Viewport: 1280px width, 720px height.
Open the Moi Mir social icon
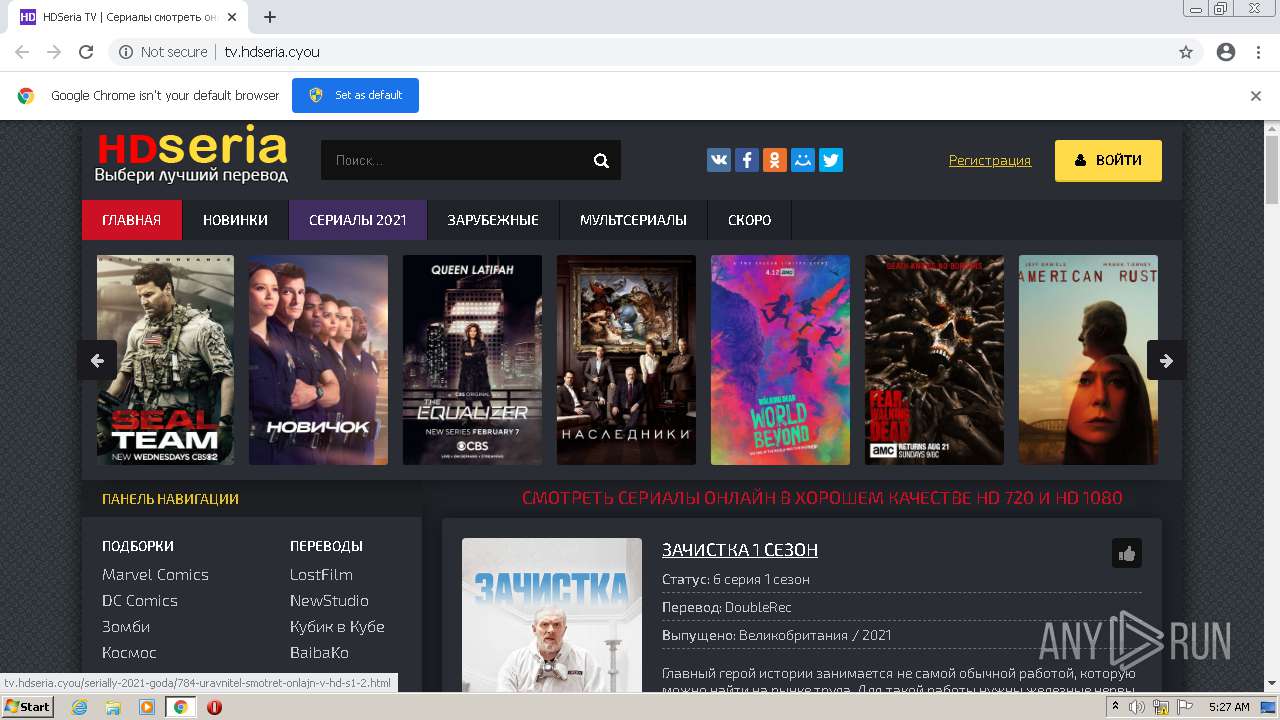click(x=803, y=160)
